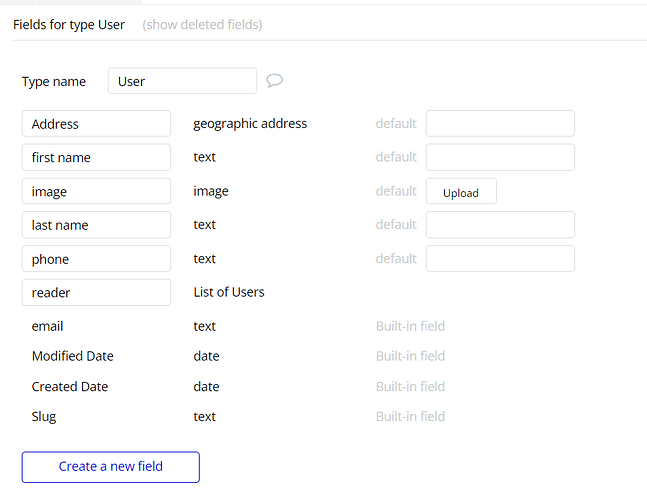Select the Address field name box
Viewport: 647px width, 500px height.
[x=96, y=124]
